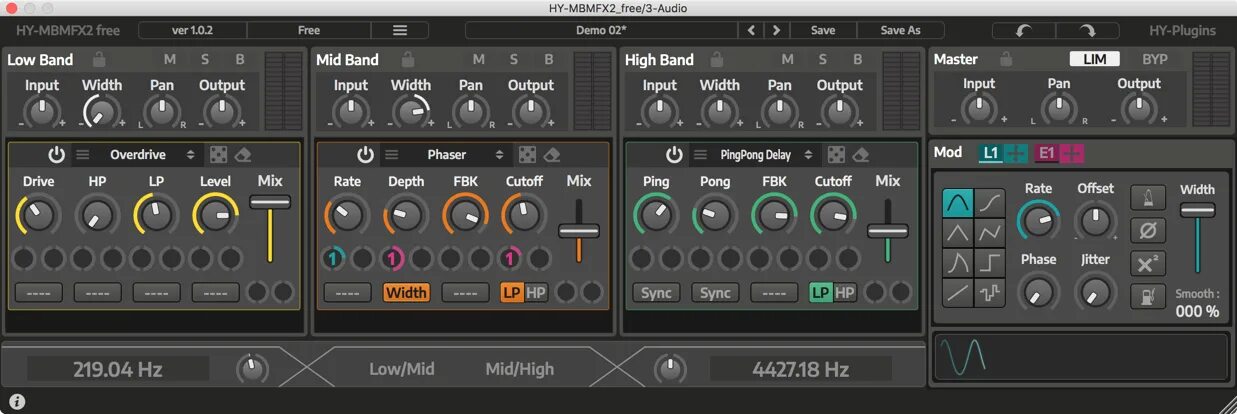Click the Mod Width slider handle
The height and width of the screenshot is (414, 1237).
tap(1197, 210)
